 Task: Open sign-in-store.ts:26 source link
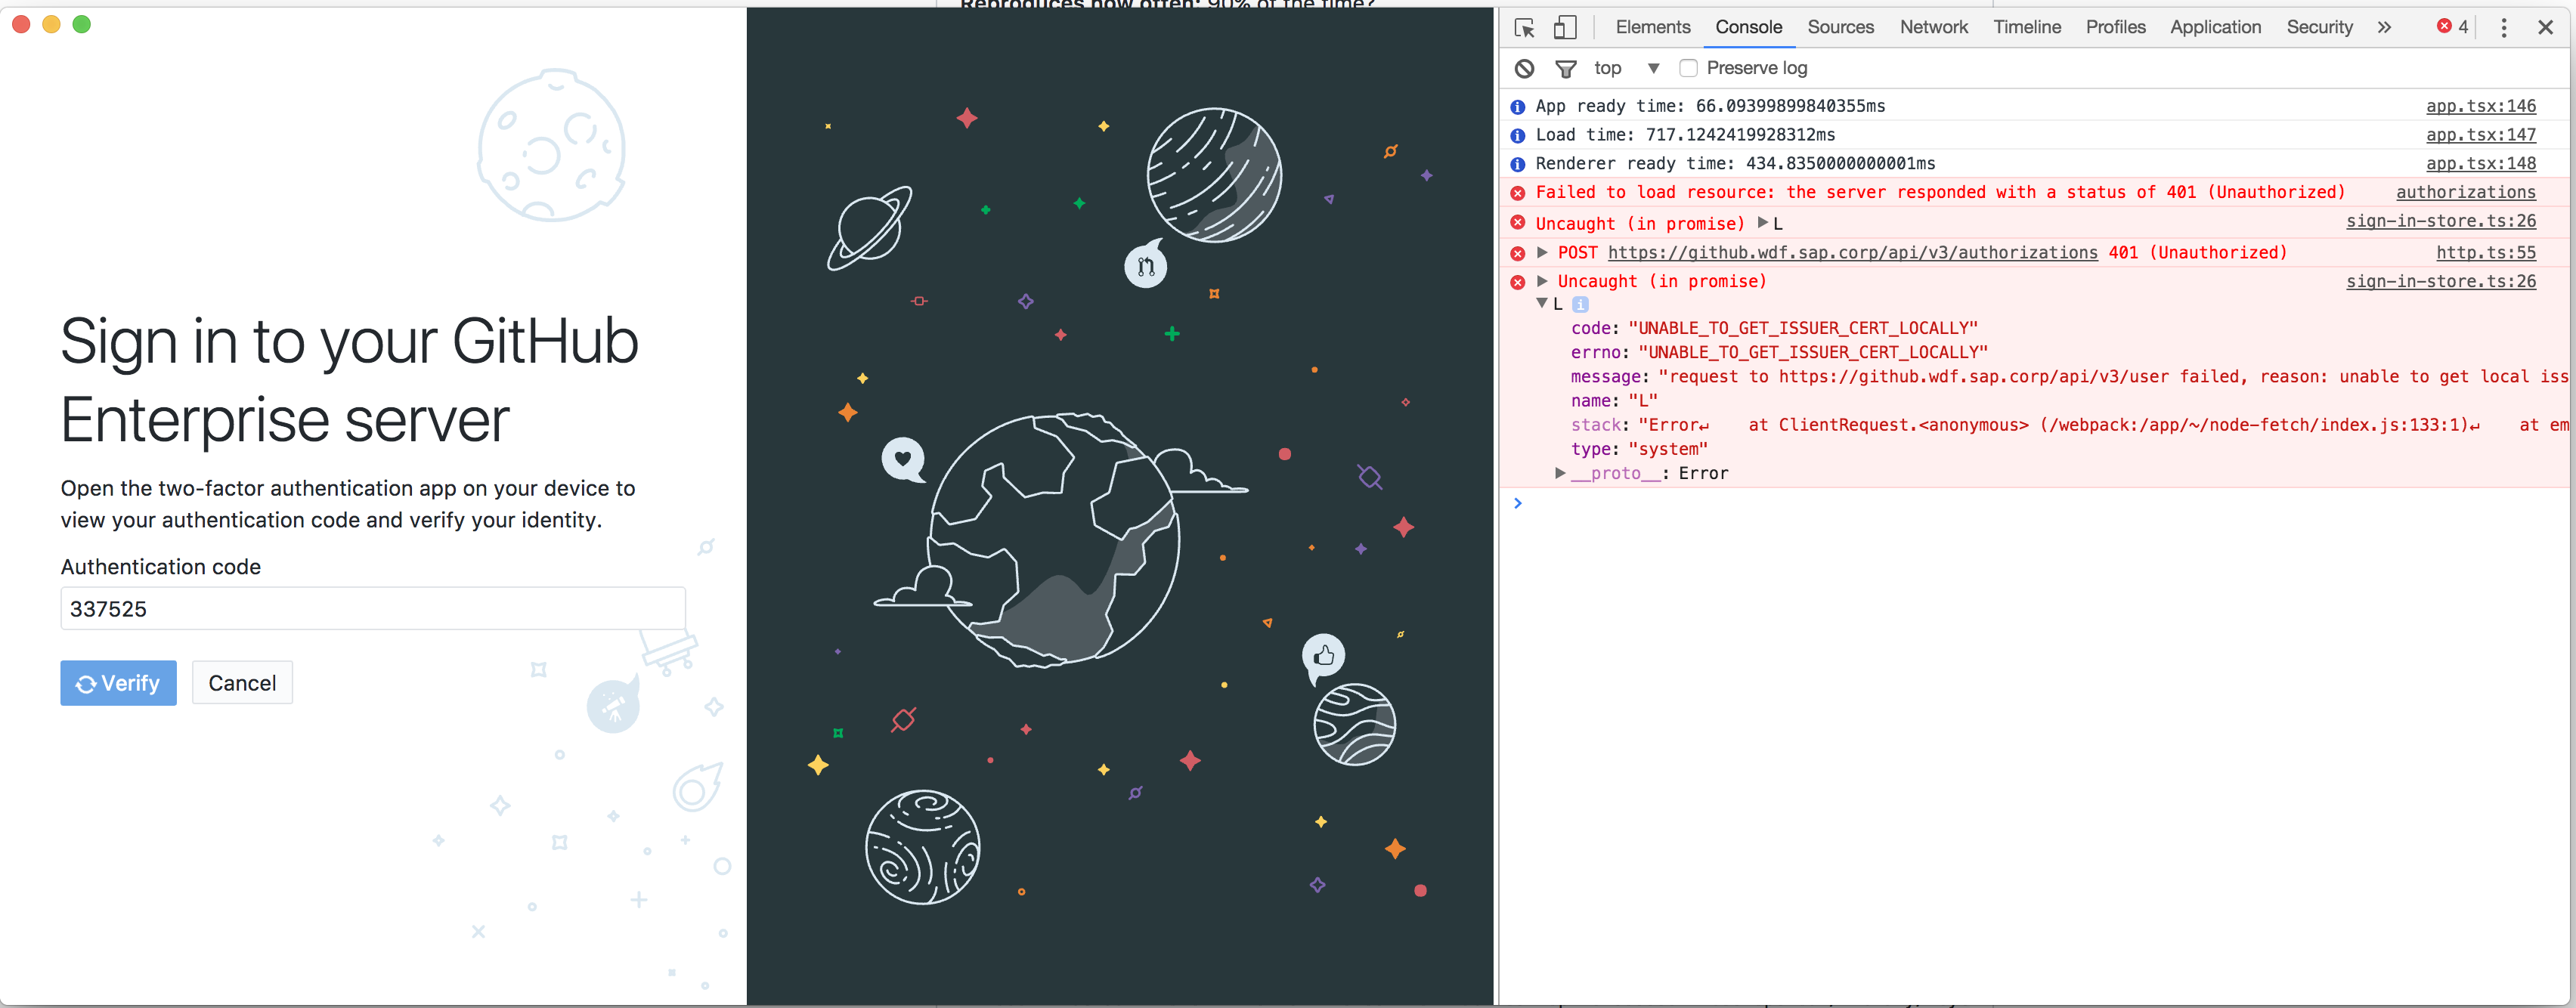coord(2442,222)
